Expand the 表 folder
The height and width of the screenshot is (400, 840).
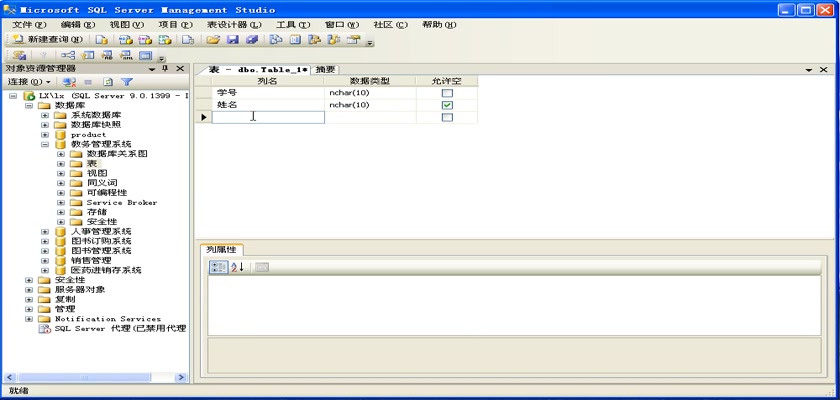[x=61, y=164]
